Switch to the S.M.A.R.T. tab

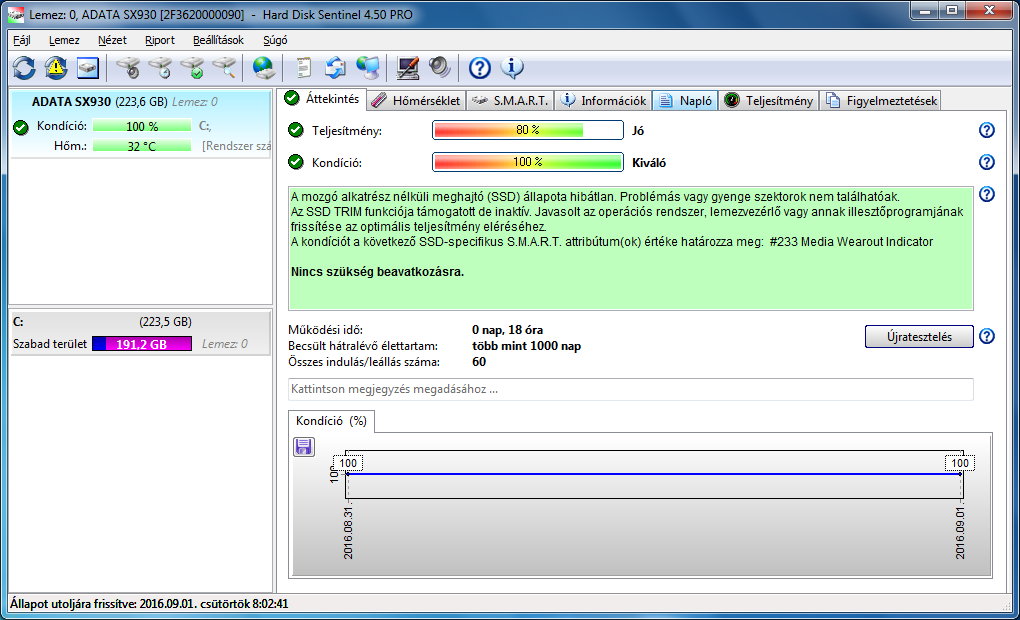511,101
